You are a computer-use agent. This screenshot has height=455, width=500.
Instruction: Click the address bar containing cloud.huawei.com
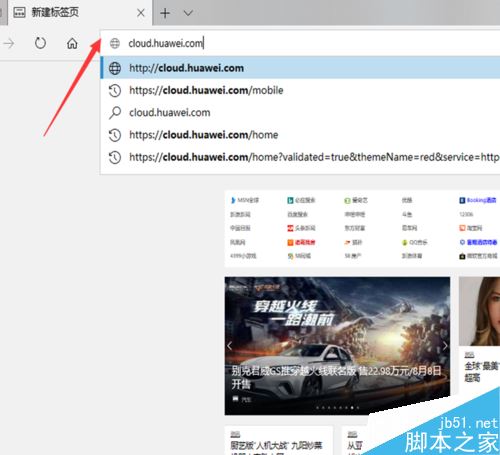(x=300, y=43)
